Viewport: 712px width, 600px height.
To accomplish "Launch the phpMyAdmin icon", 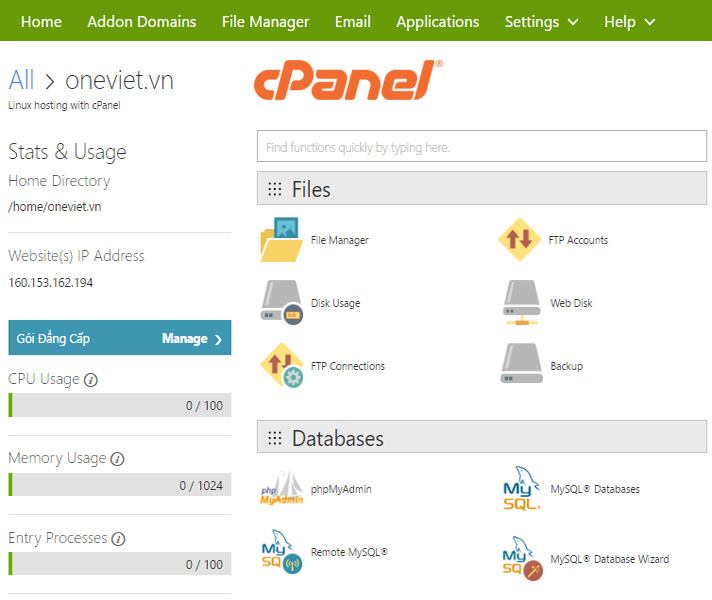I will click(281, 490).
